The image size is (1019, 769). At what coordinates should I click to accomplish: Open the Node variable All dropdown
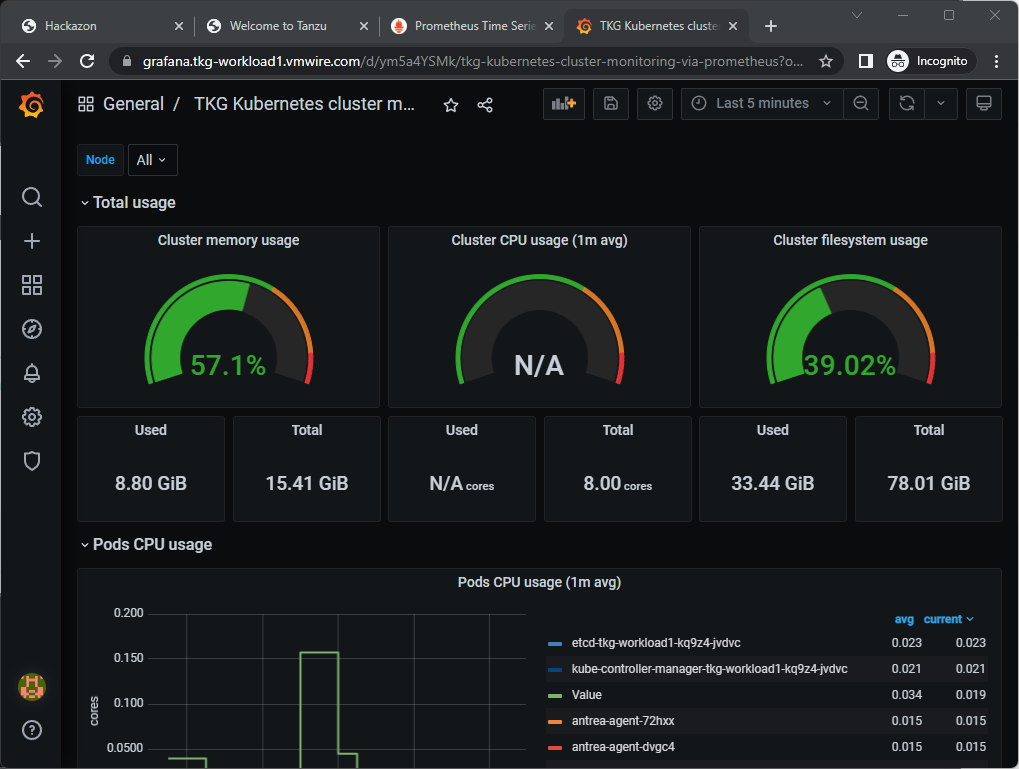152,160
